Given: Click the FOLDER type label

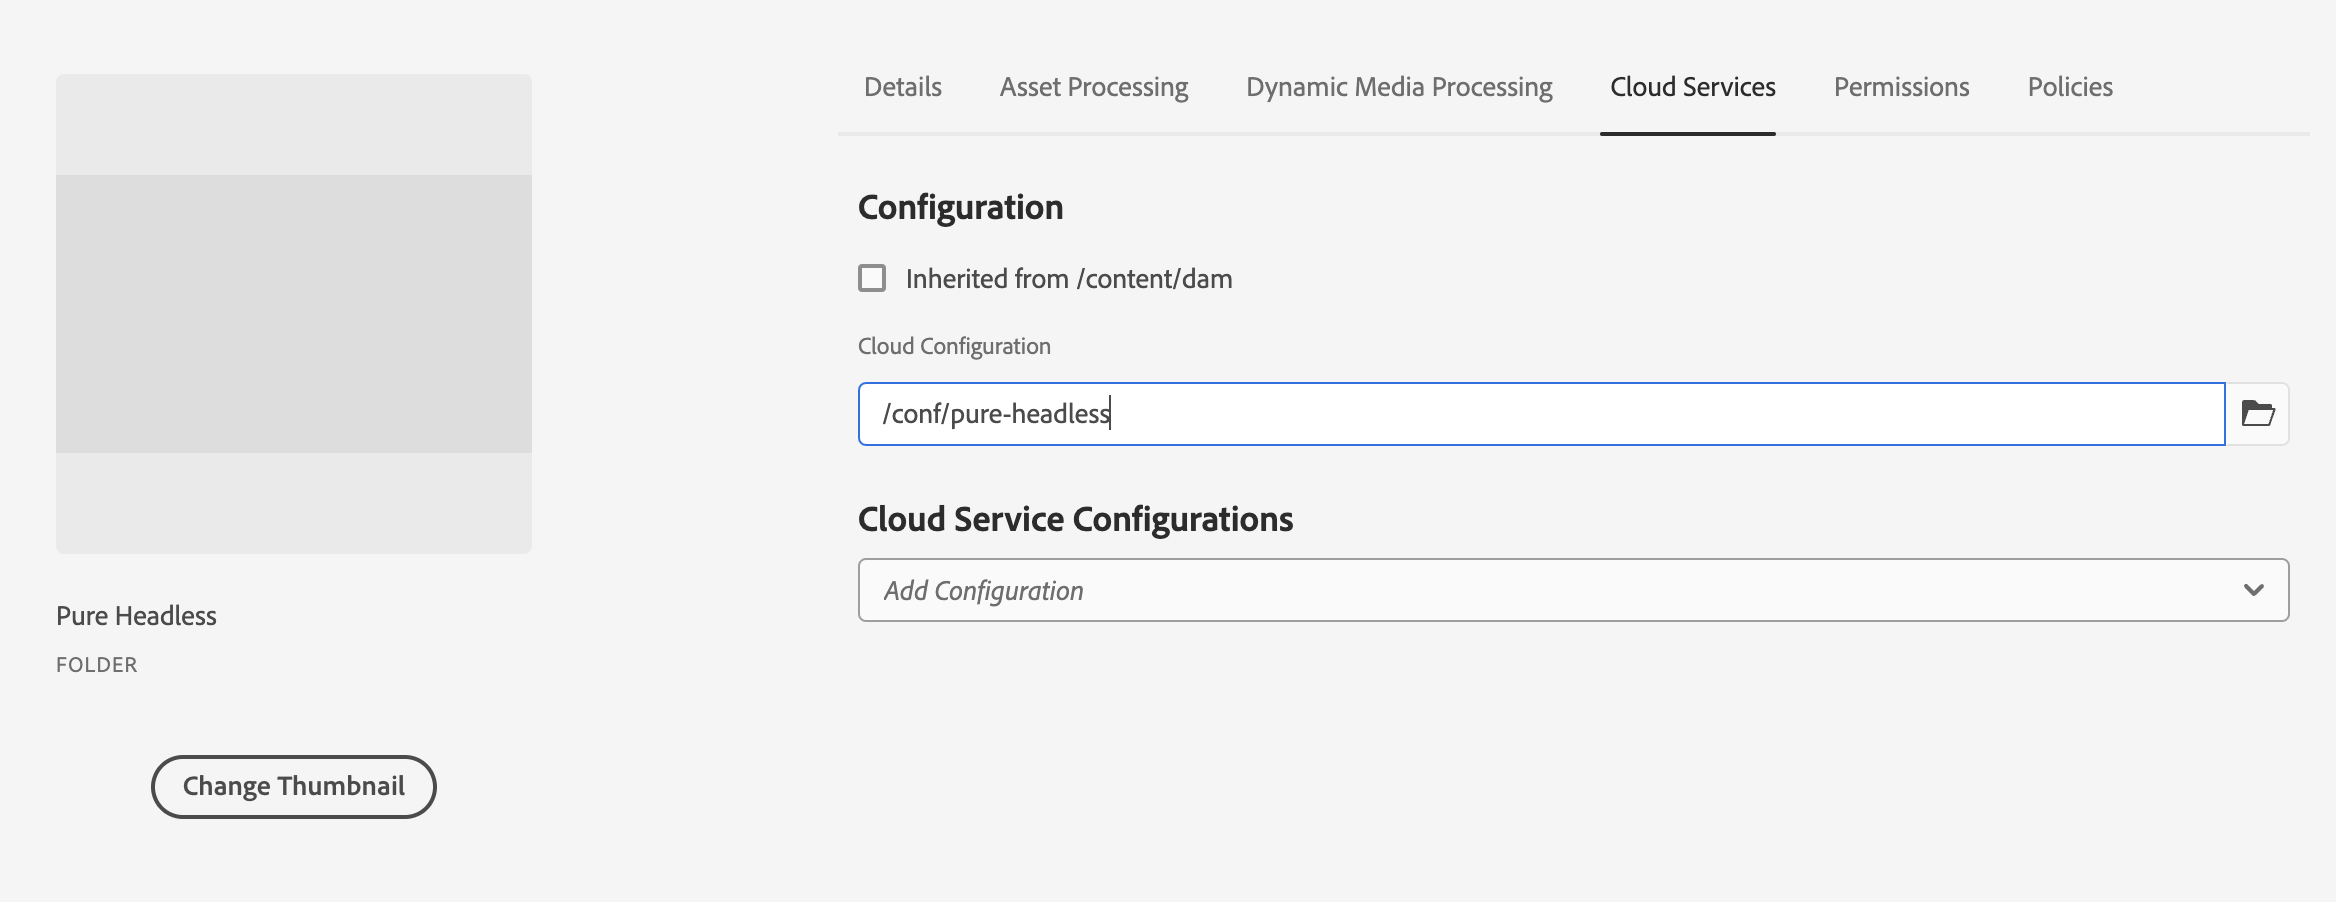Looking at the screenshot, I should click(96, 665).
